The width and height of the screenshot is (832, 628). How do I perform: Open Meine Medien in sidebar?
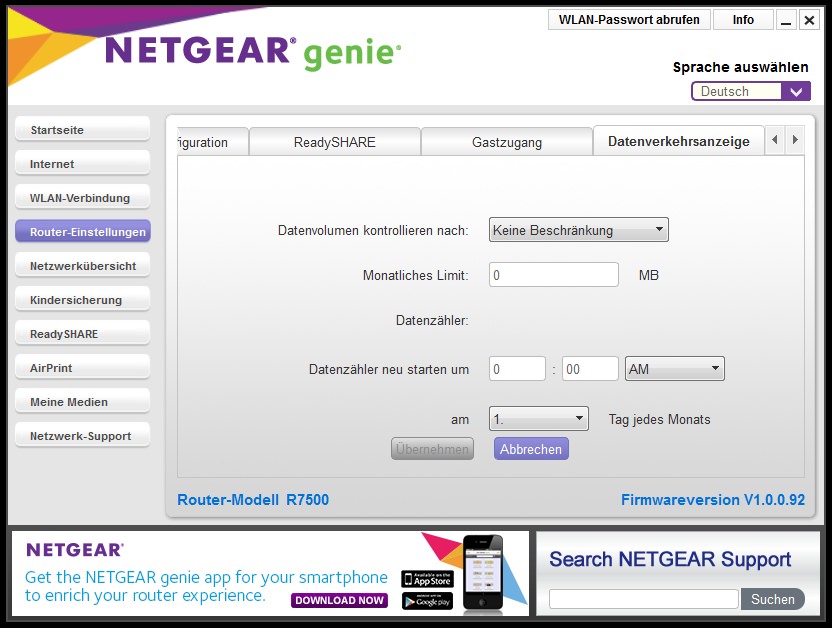[x=83, y=402]
